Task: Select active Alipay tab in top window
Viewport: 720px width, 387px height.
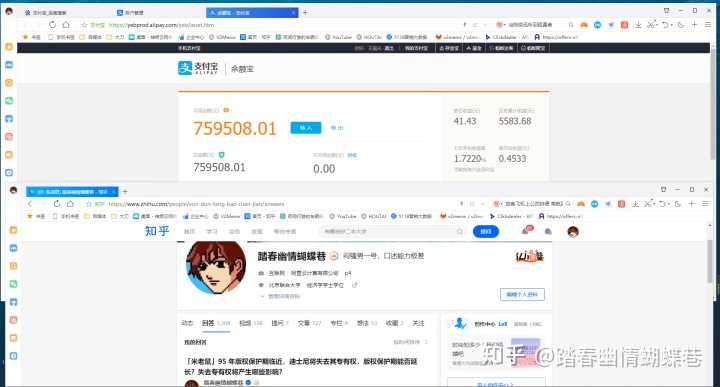Action: click(252, 13)
